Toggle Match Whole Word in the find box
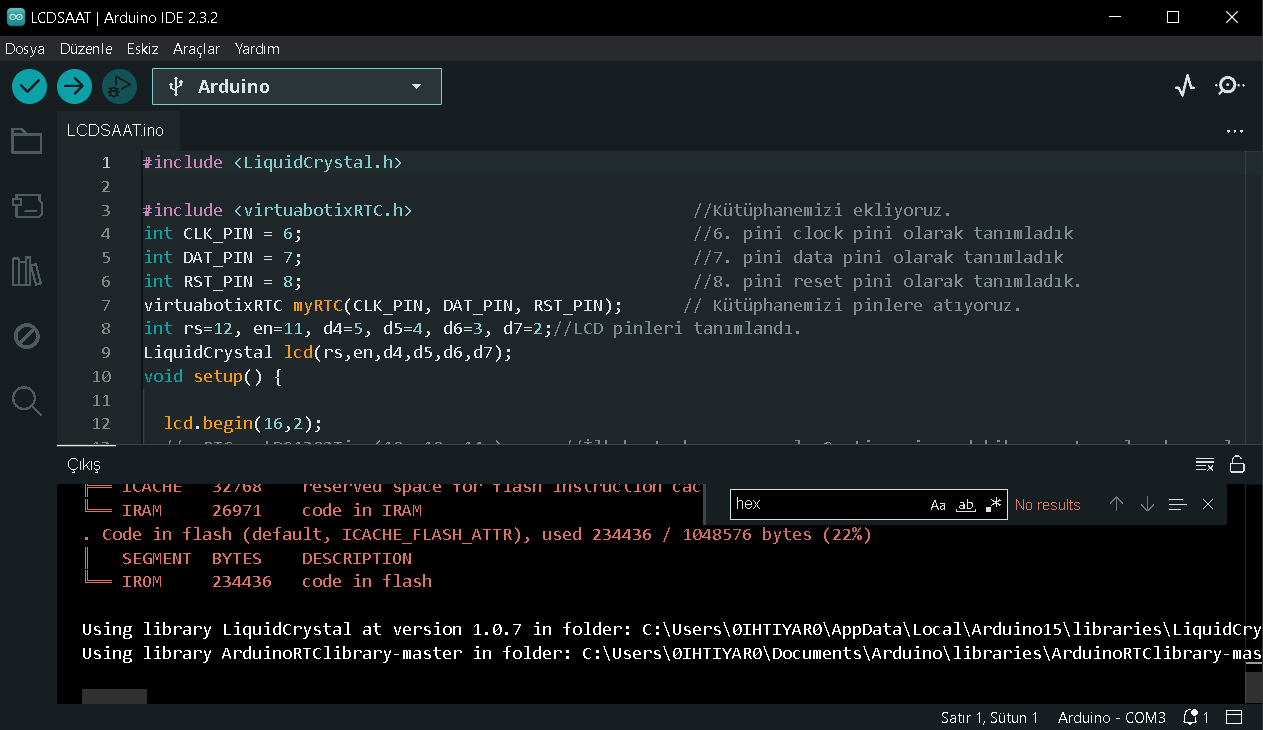1263x730 pixels. click(x=965, y=505)
